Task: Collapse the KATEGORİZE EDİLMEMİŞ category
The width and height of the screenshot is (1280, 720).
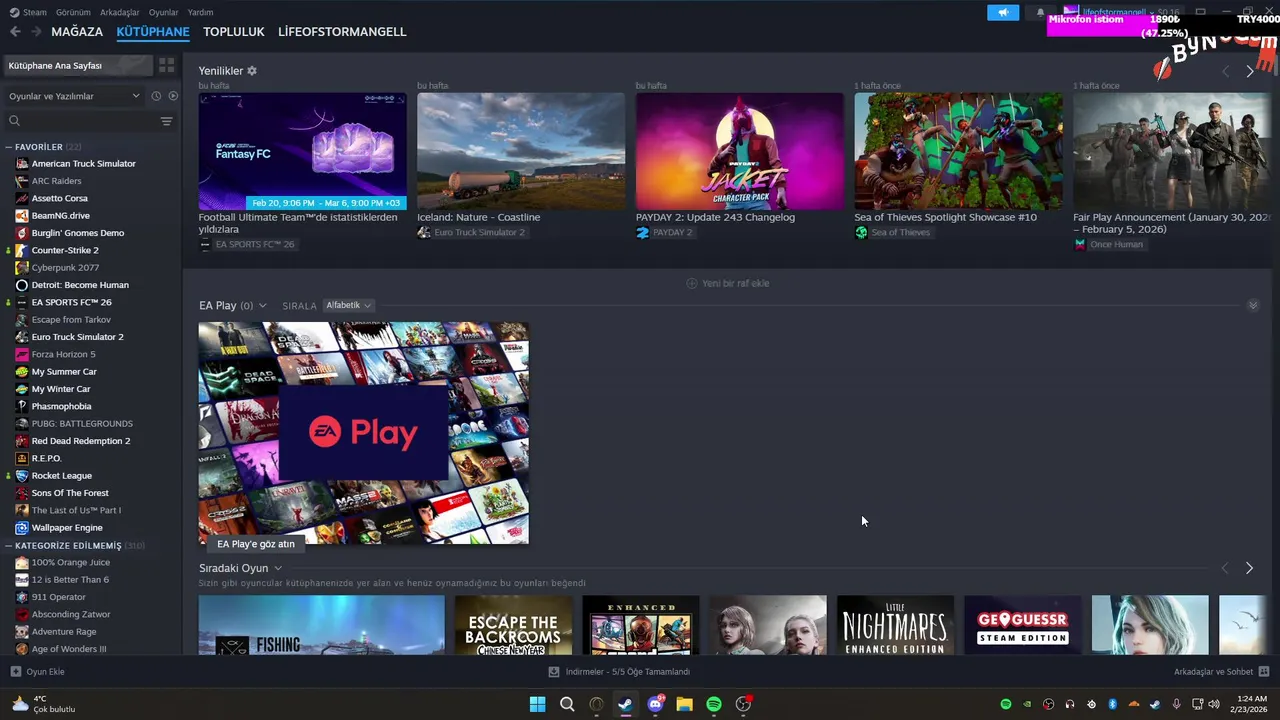Action: 8,546
